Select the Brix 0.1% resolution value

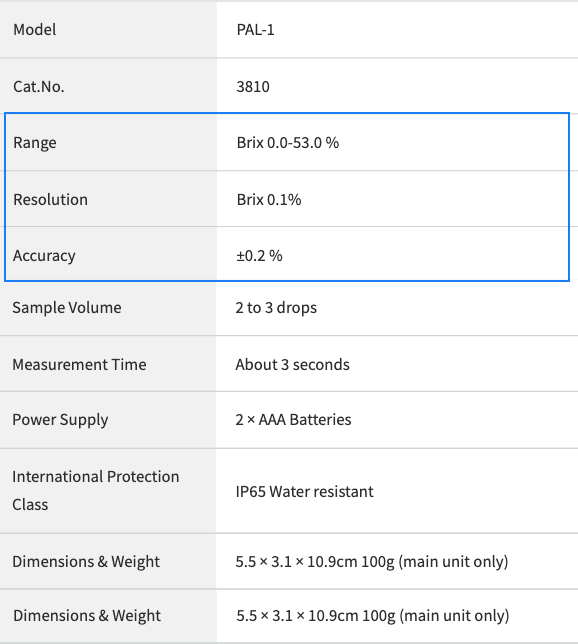(x=269, y=200)
